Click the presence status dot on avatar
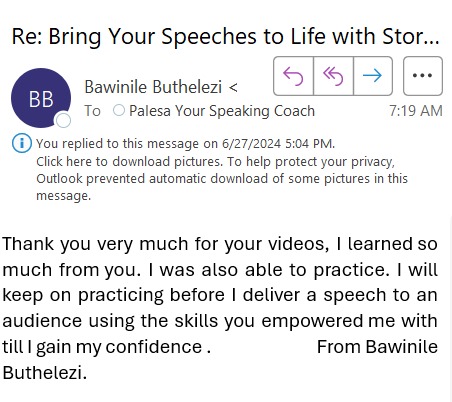The height and width of the screenshot is (402, 452). coord(63,120)
